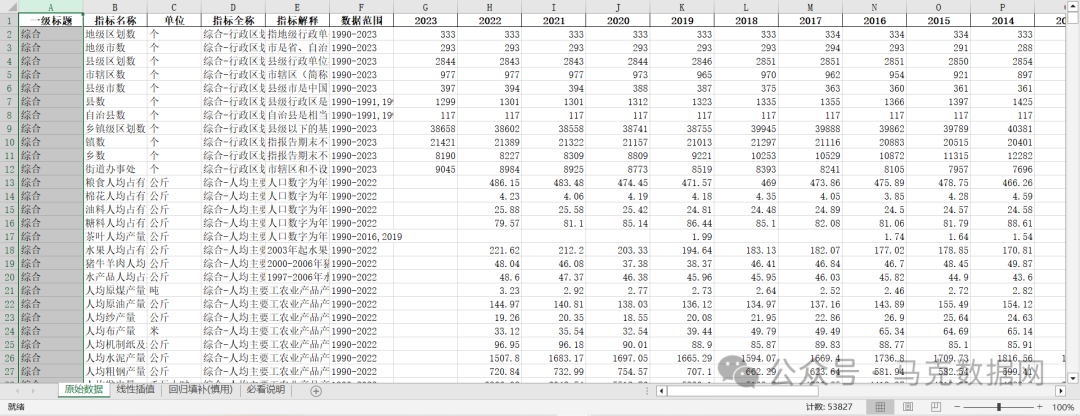Screen dimensions: 1080x416
Task: Select cell 街道办事处 in column B
Action: pyautogui.click(x=115, y=169)
